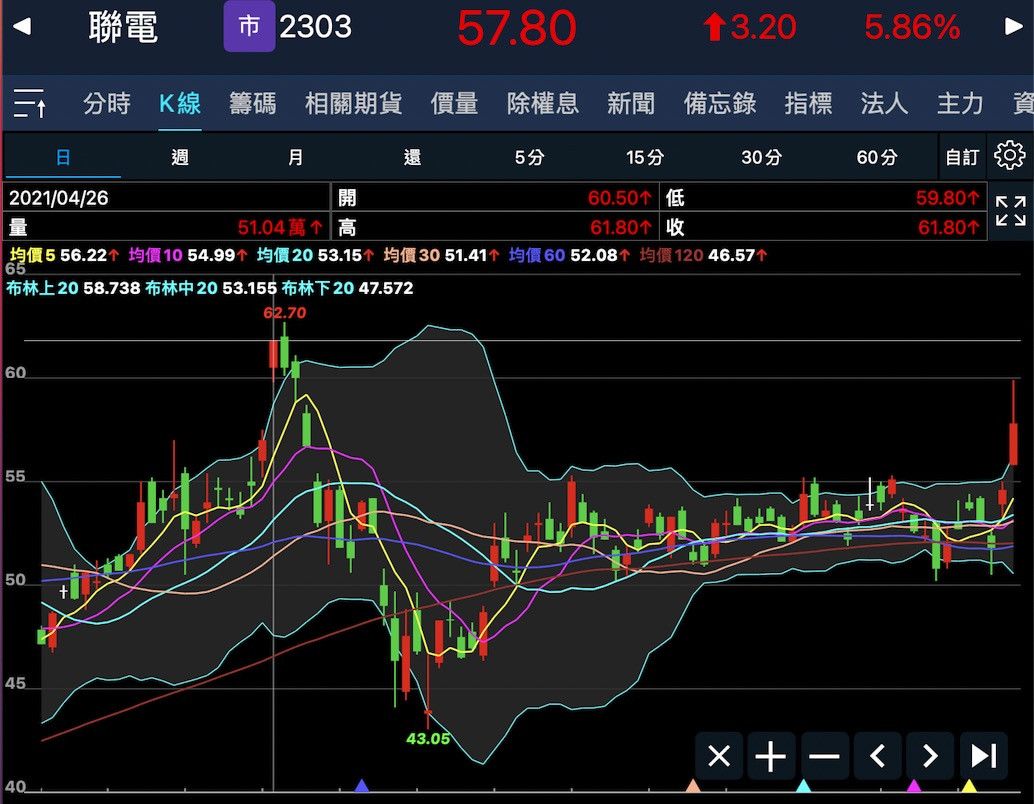Jump to latest candle with skip-end button
Viewport: 1034px width, 804px height.
pos(983,756)
